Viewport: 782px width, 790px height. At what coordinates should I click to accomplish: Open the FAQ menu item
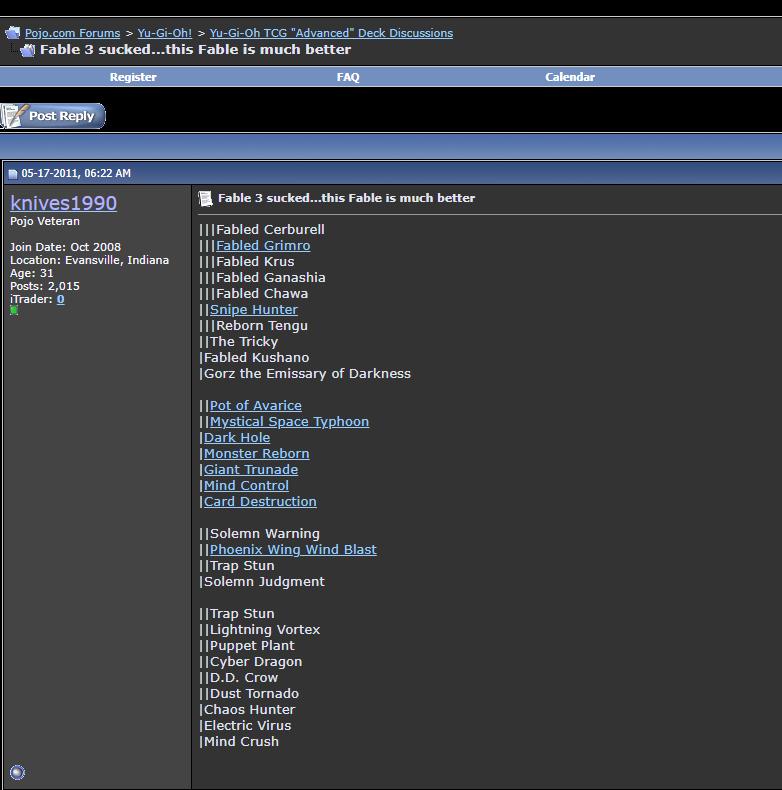(348, 77)
